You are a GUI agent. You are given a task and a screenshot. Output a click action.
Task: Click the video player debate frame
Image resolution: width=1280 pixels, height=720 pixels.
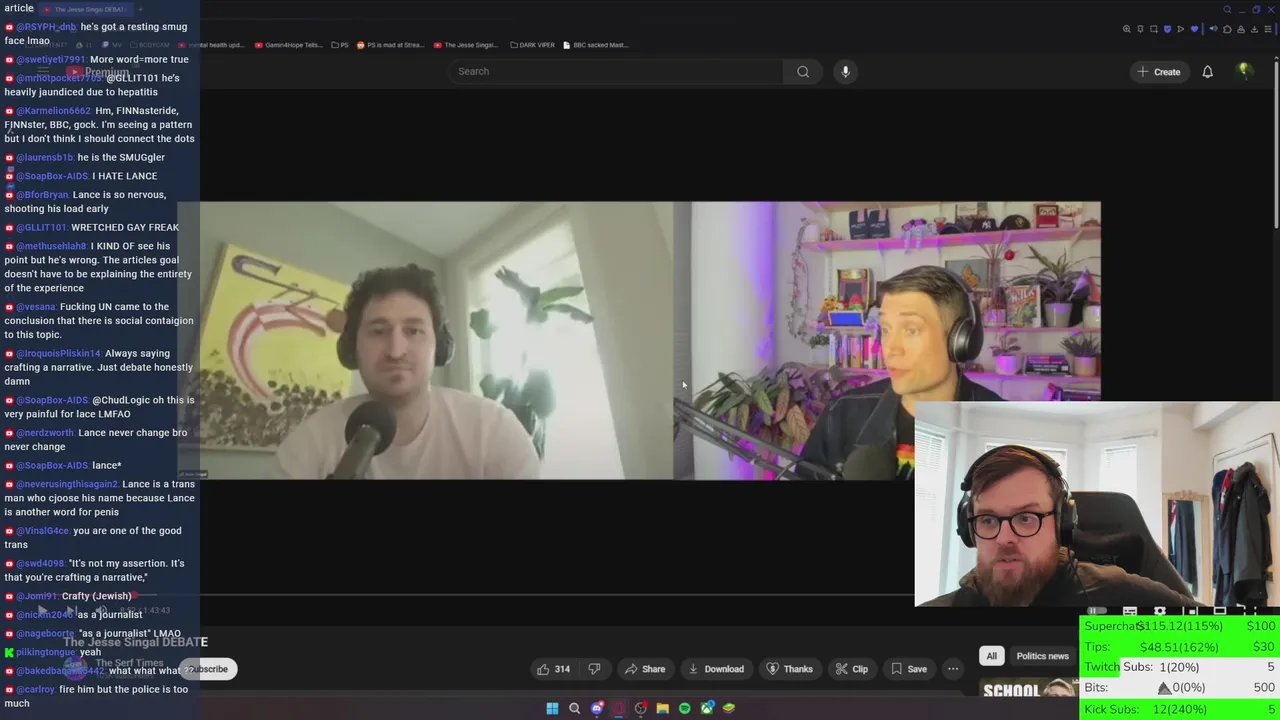click(640, 340)
